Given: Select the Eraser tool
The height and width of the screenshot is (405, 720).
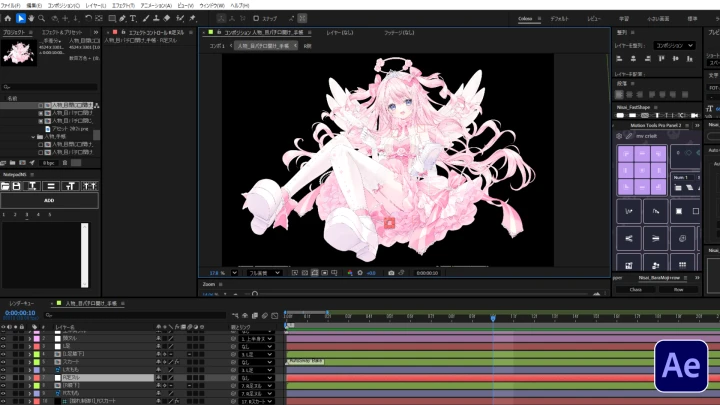Looking at the screenshot, I should tap(167, 18).
